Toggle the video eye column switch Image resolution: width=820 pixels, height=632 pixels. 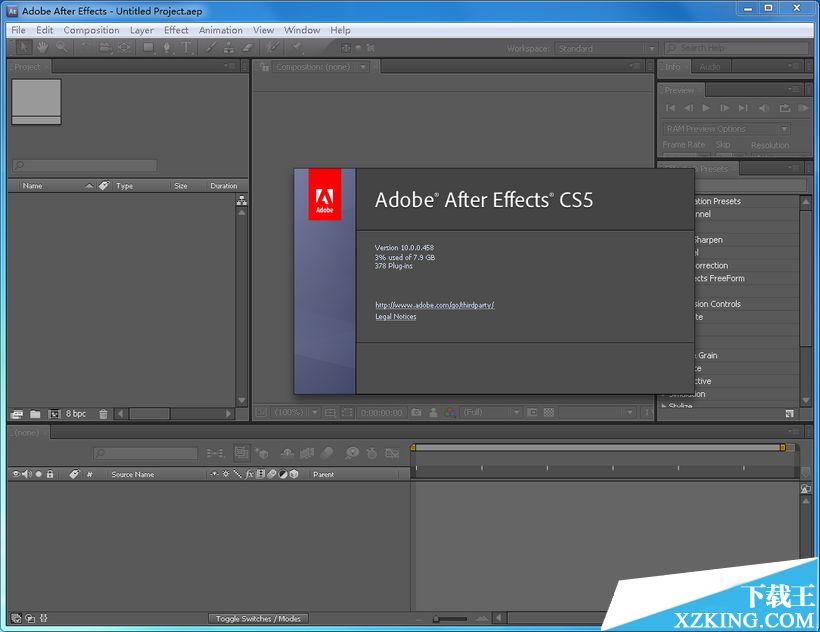16,474
